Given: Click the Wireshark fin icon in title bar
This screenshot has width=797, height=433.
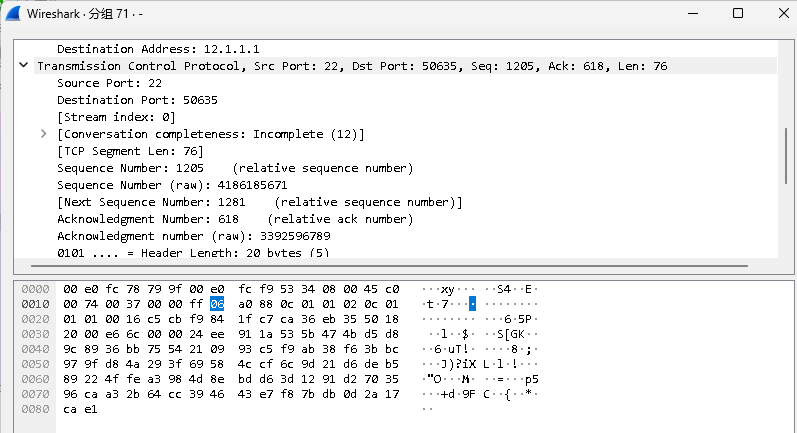Looking at the screenshot, I should [12, 13].
